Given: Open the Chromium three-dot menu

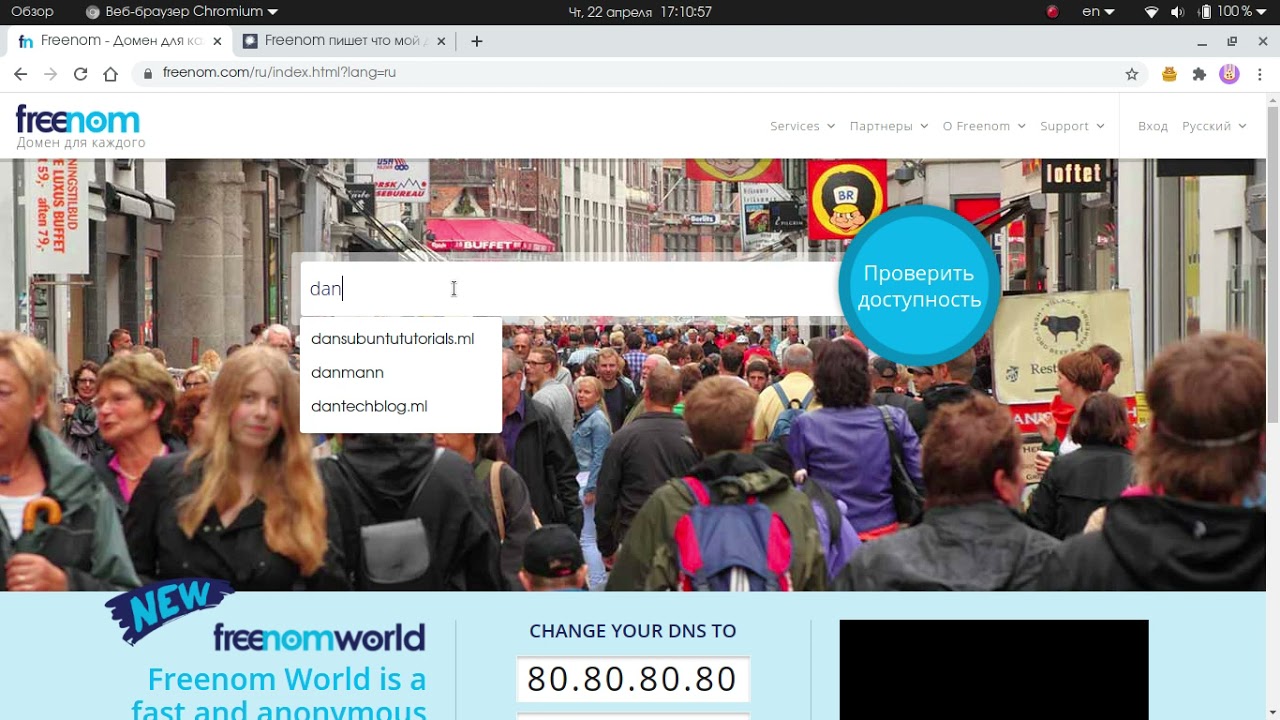Looking at the screenshot, I should 1259,73.
